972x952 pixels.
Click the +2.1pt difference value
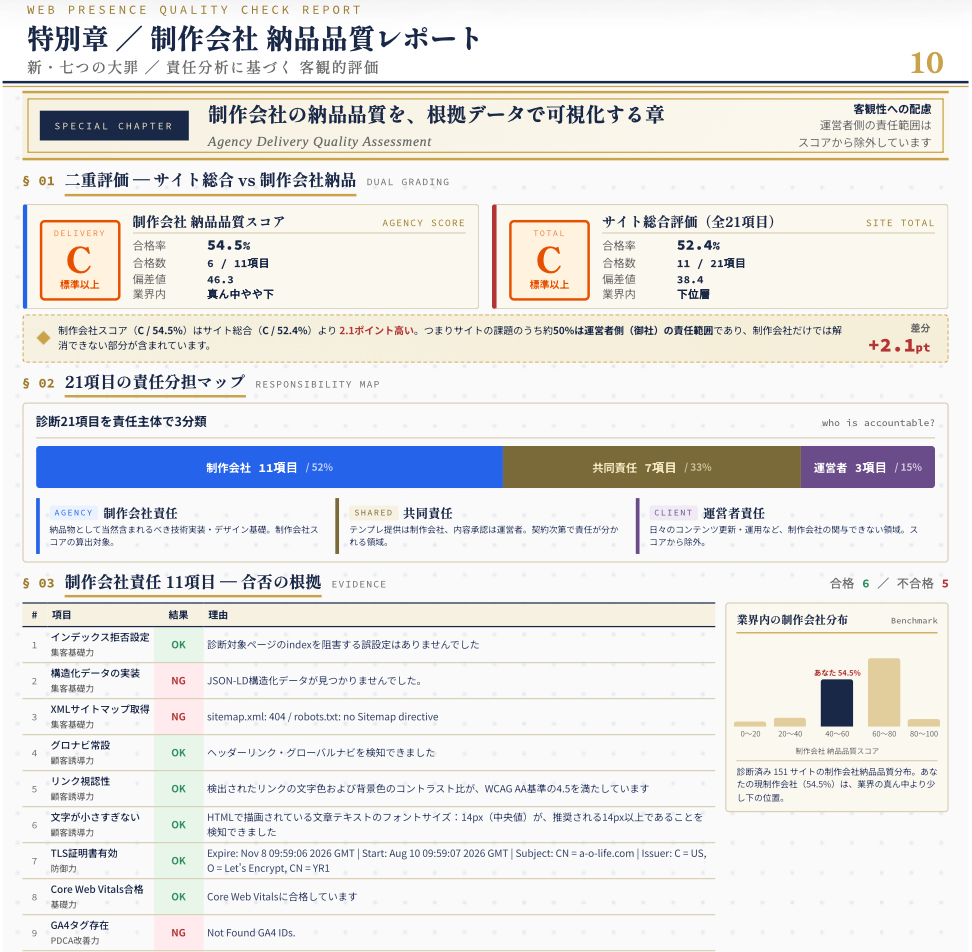point(899,345)
